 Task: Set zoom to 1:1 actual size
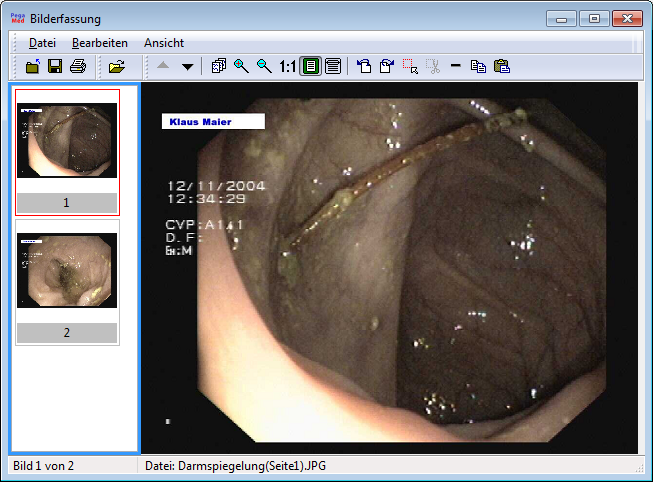(288, 67)
